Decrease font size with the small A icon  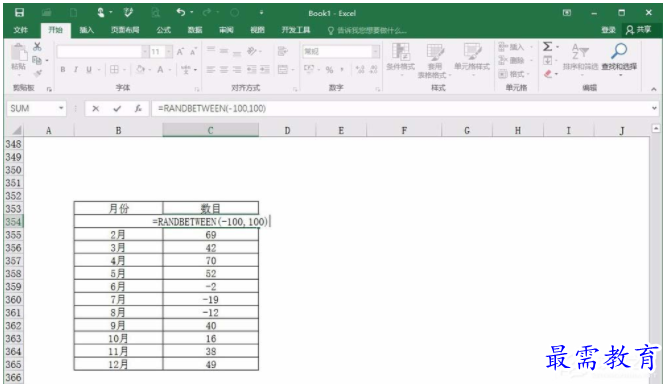coord(193,51)
